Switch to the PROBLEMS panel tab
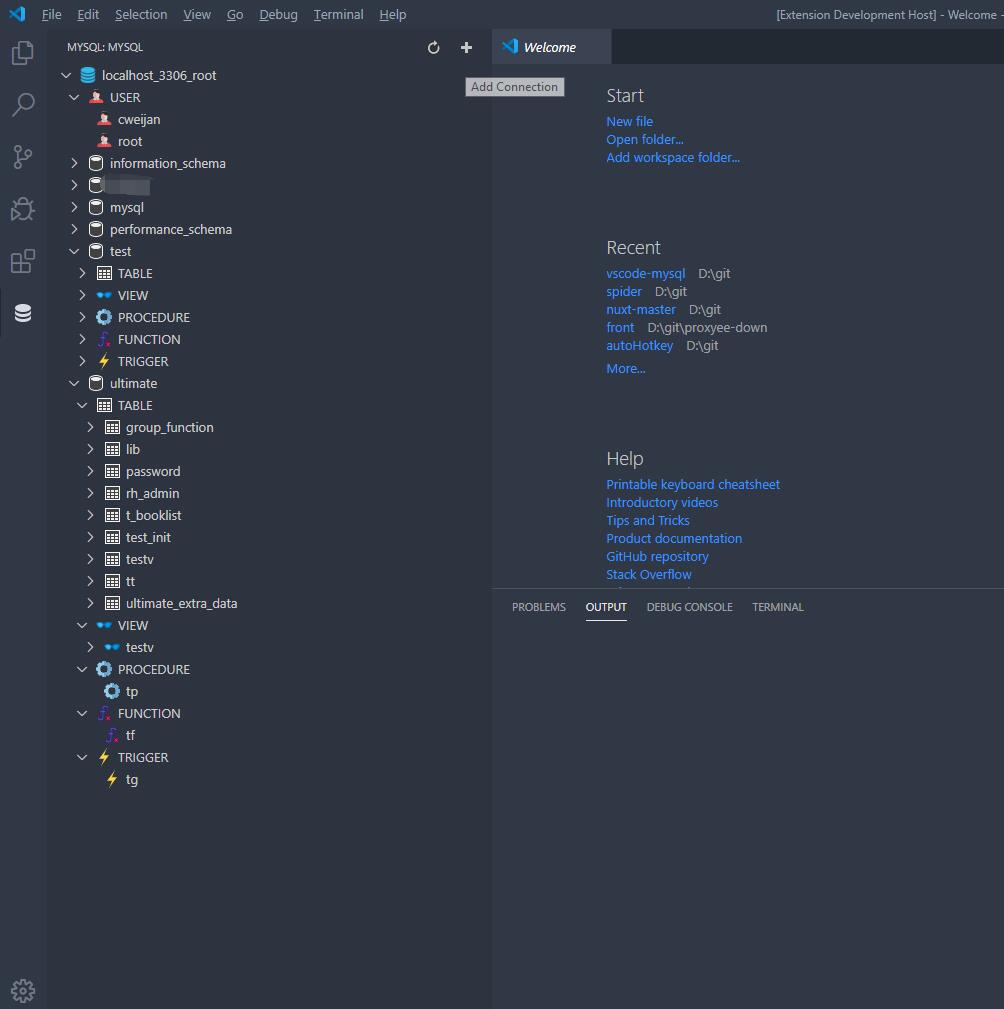 pos(539,607)
